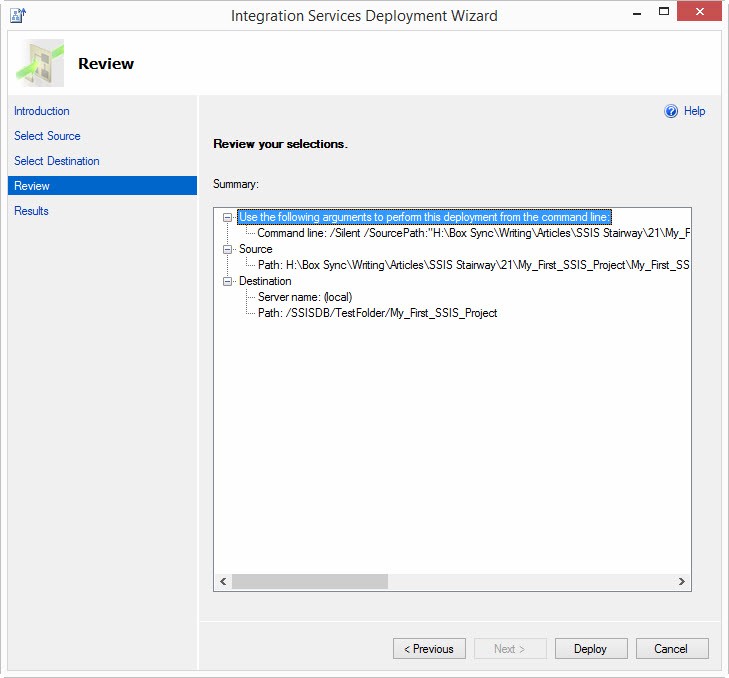The image size is (729, 678).
Task: Click the summary horizontal scrollbar thumb
Action: (x=309, y=581)
